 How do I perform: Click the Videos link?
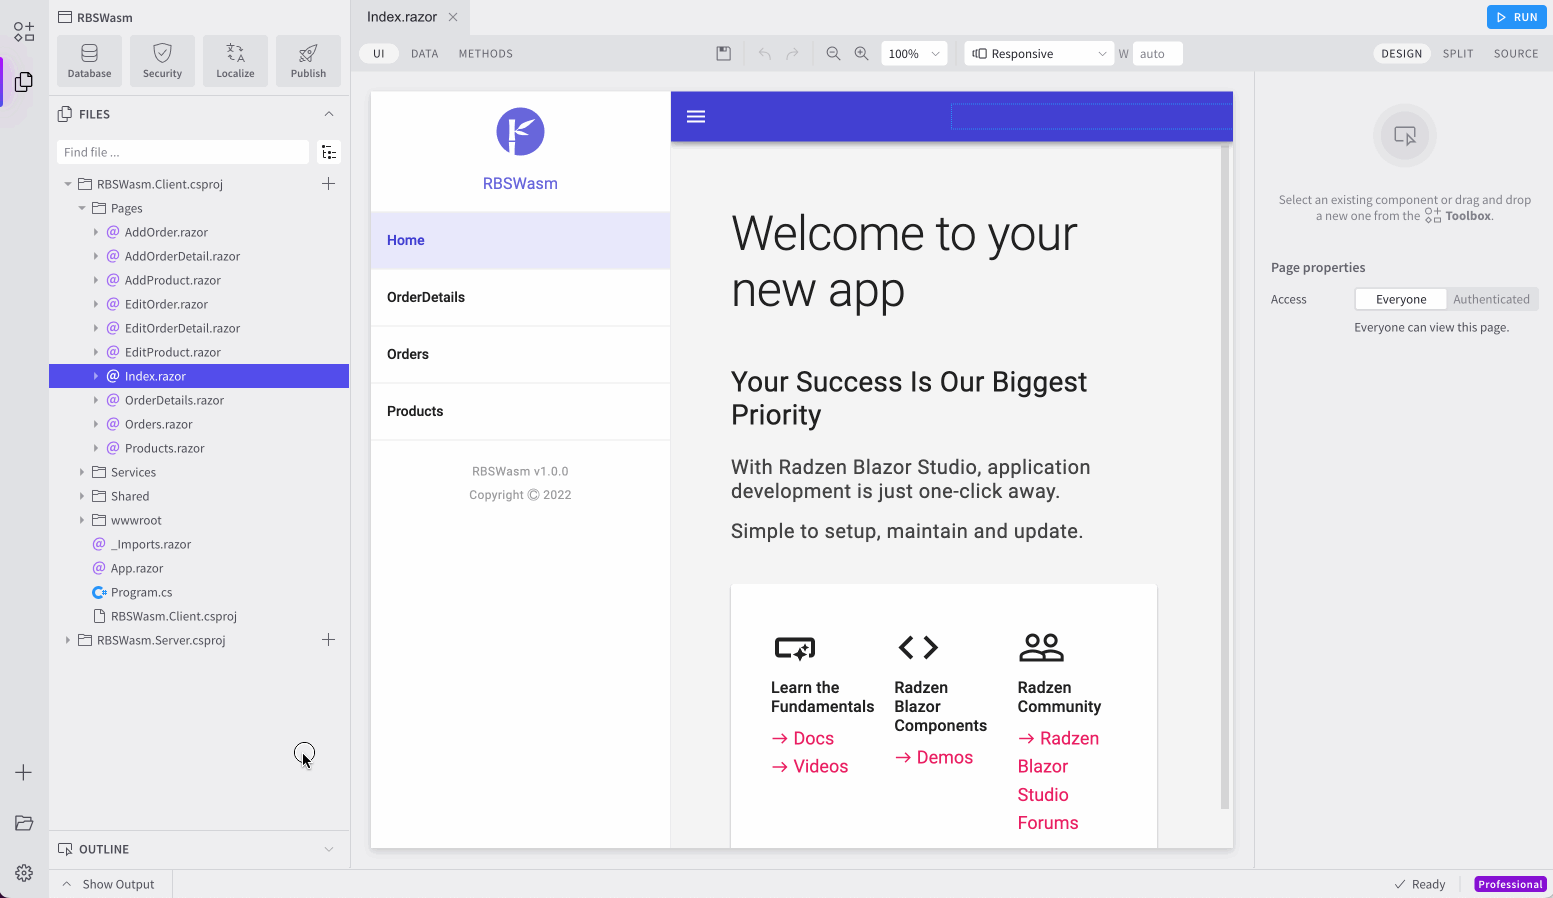810,766
